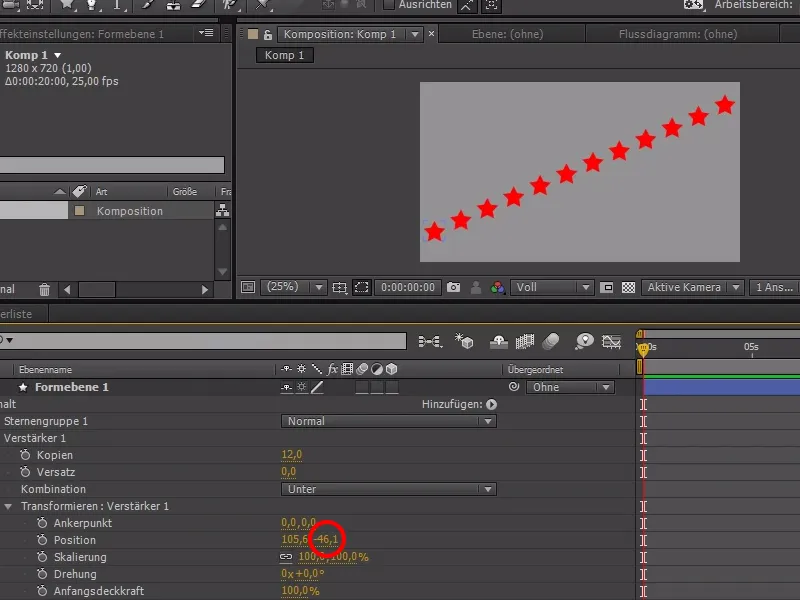Select the Komposition: Komp 1 tab

340,34
